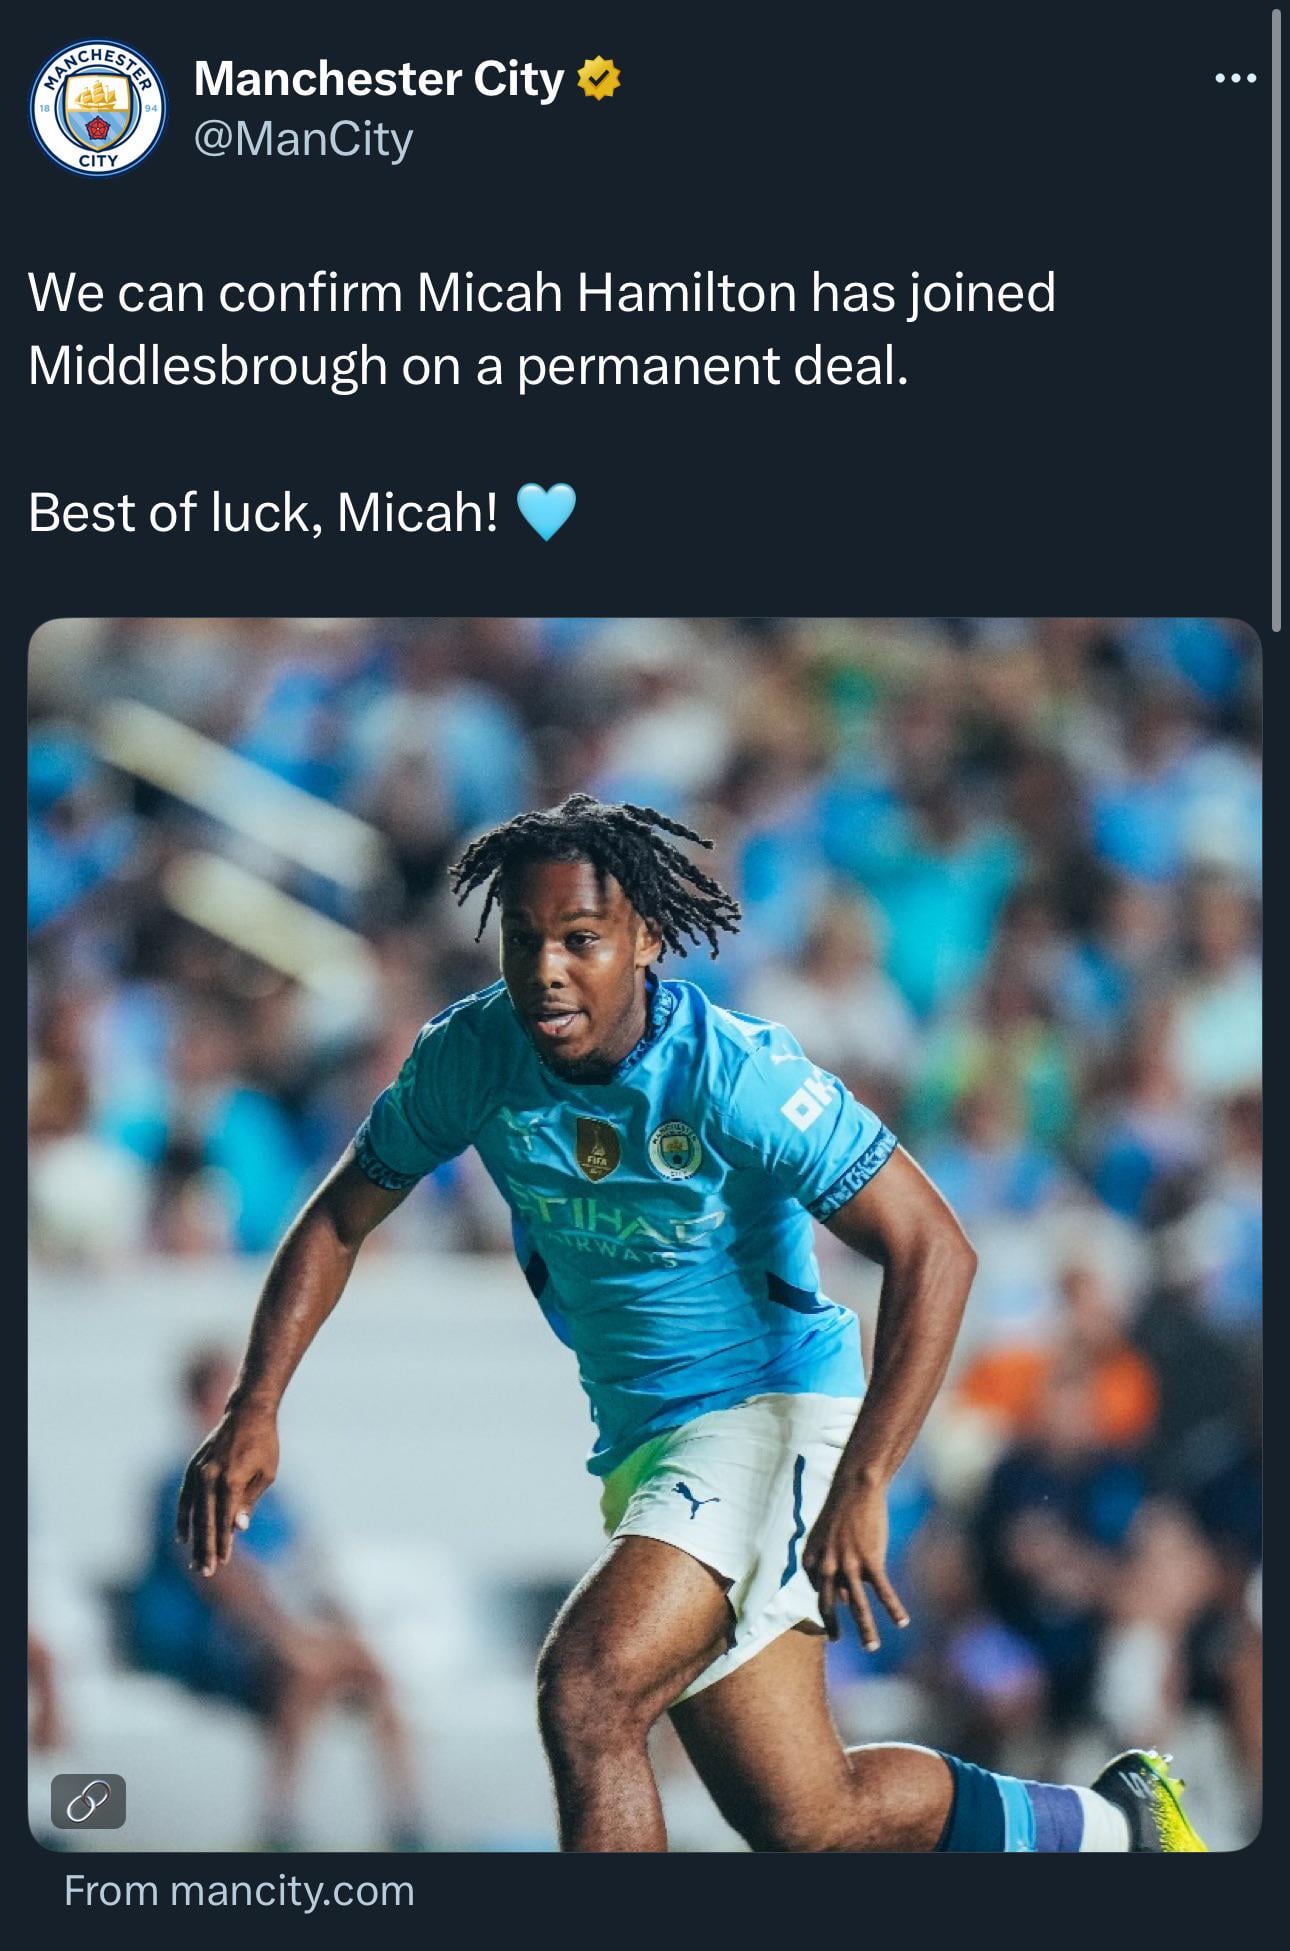
Task: Open the @ManCity handle
Action: [x=303, y=139]
